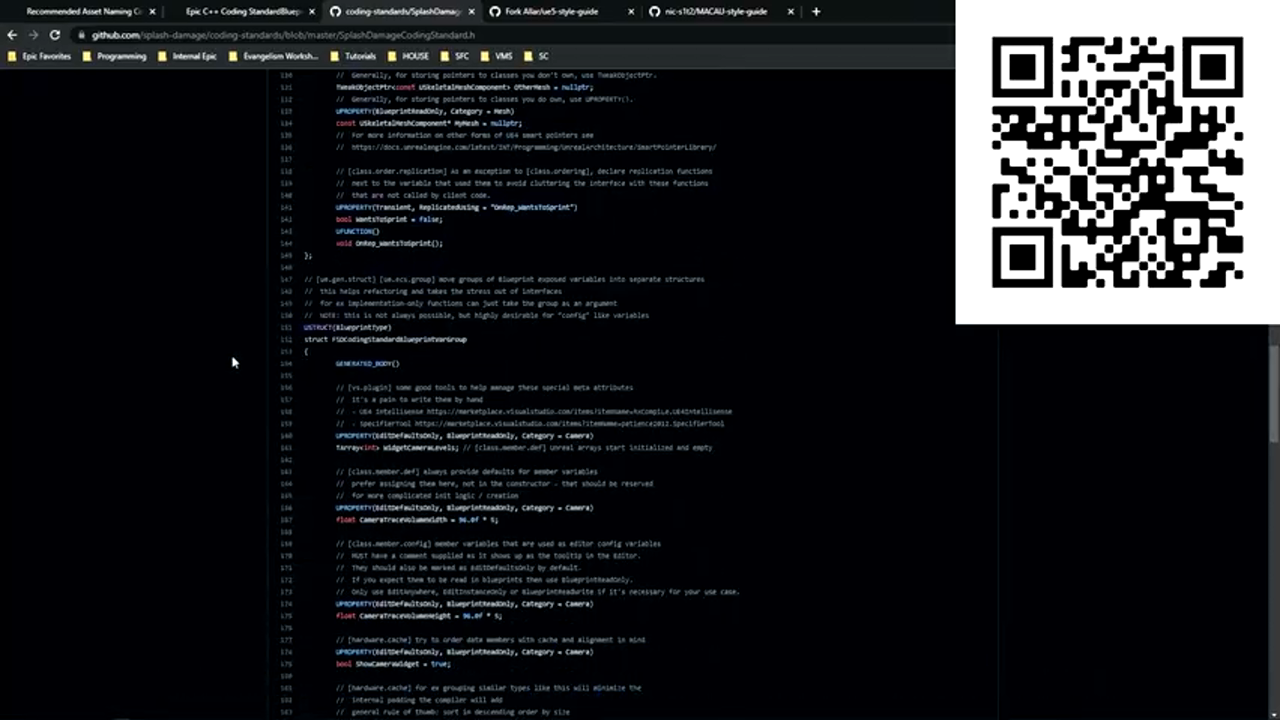Viewport: 1280px width, 720px height.
Task: Open a new browser tab
Action: [816, 12]
